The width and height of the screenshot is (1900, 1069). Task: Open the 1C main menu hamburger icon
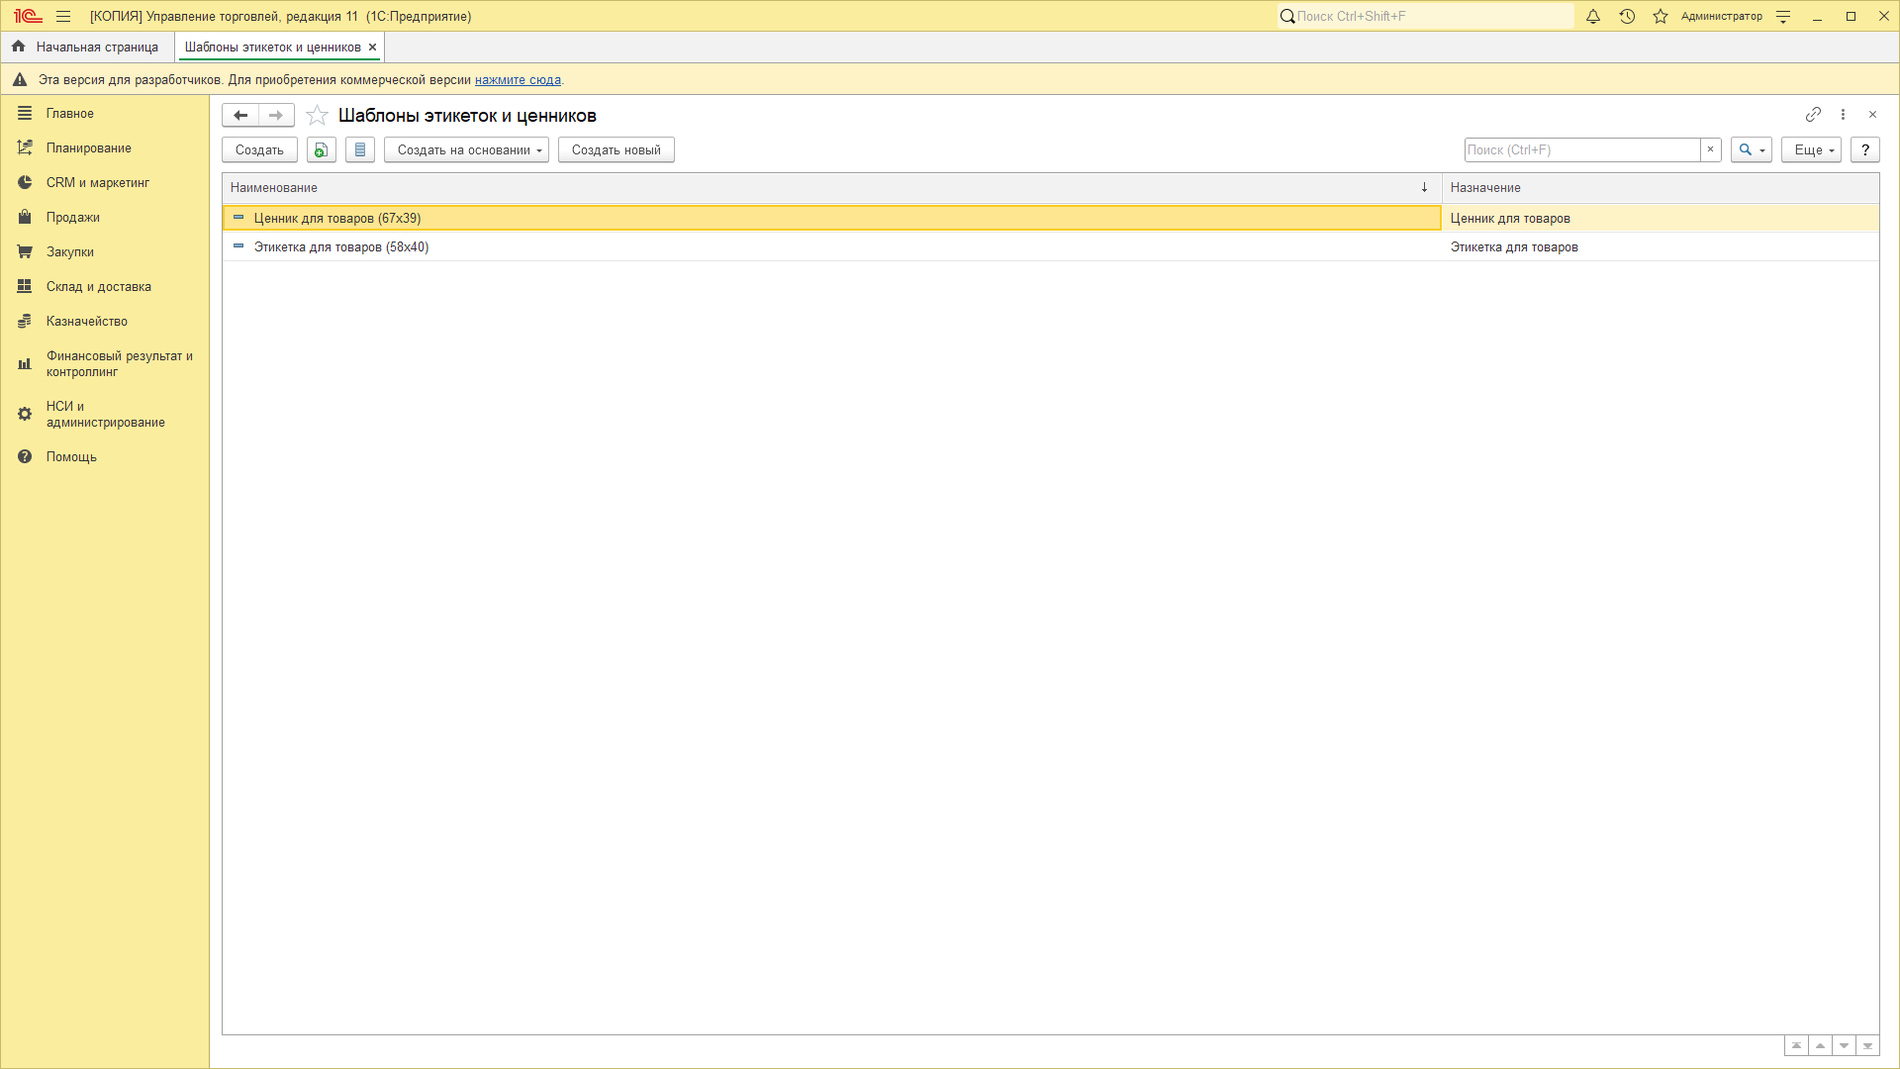[63, 16]
